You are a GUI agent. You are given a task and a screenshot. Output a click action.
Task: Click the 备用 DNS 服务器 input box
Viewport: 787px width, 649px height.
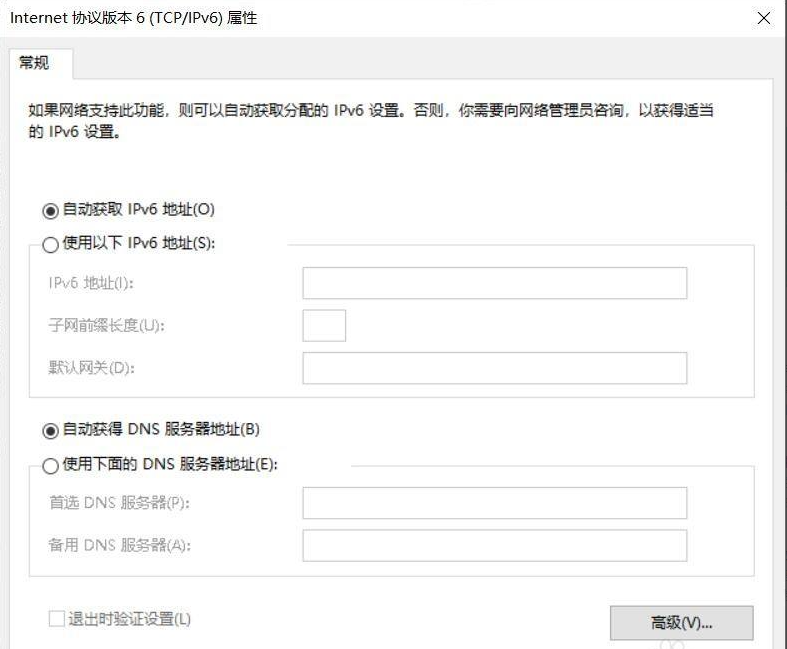494,546
